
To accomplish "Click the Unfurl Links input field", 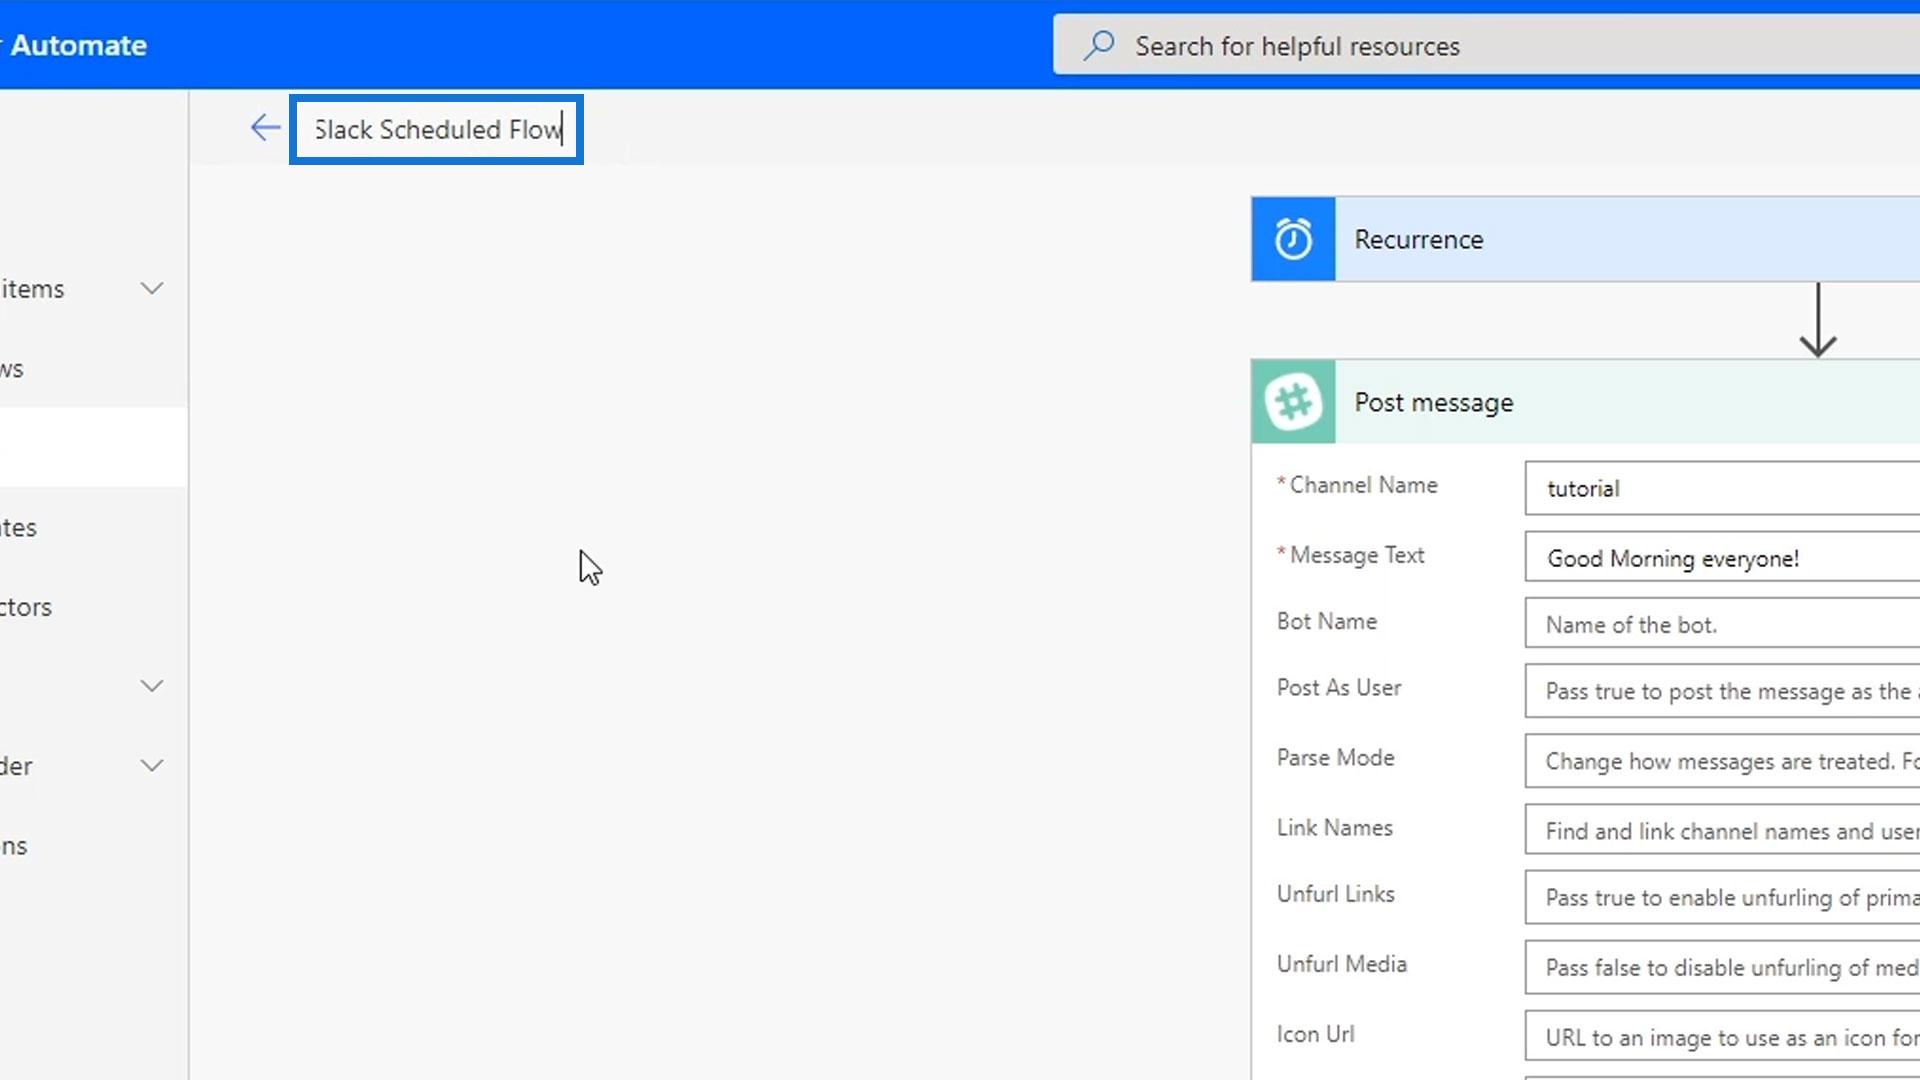I will [x=1720, y=898].
